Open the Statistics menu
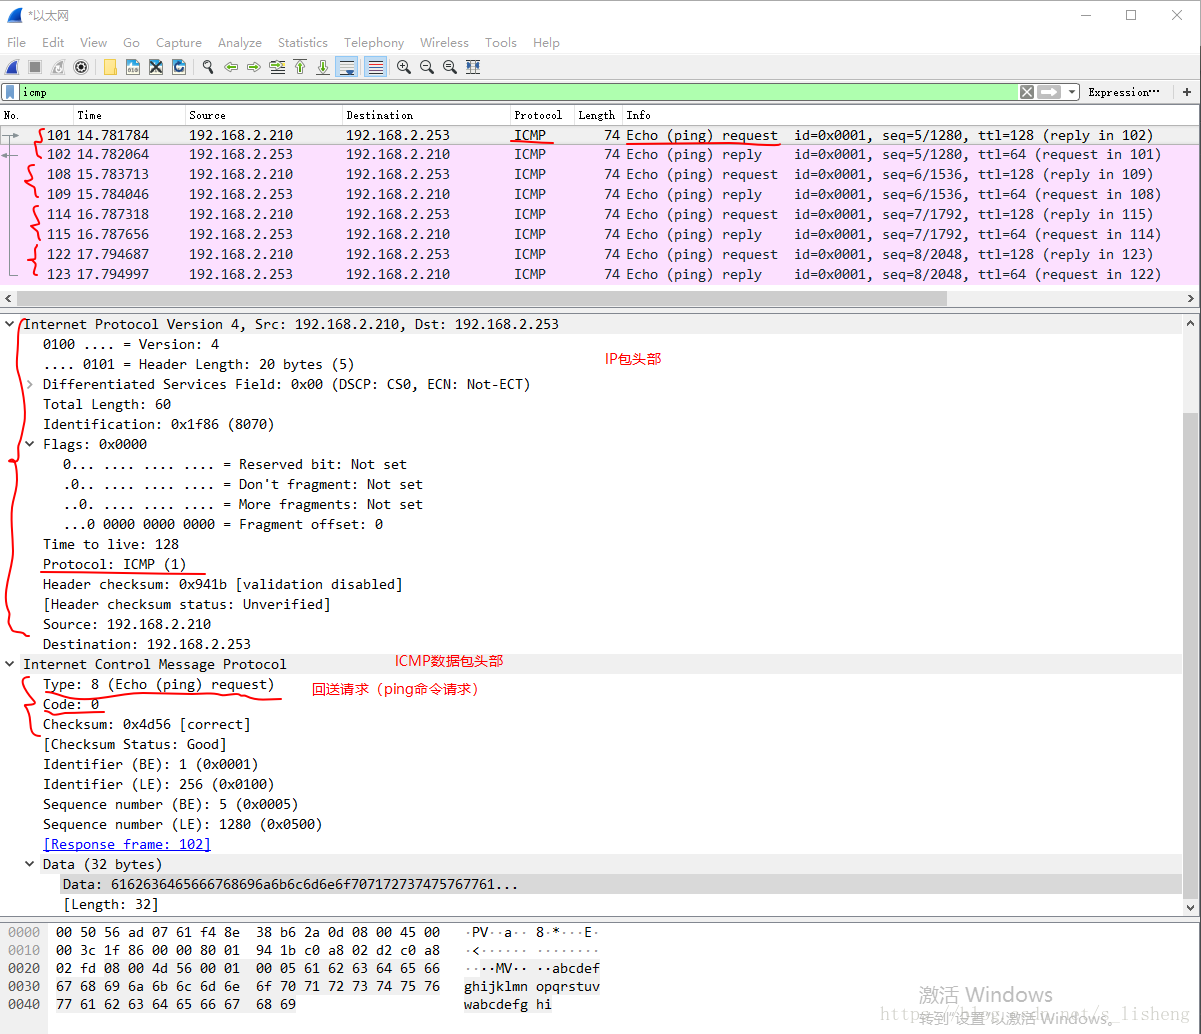The height and width of the screenshot is (1034, 1201). tap(302, 43)
